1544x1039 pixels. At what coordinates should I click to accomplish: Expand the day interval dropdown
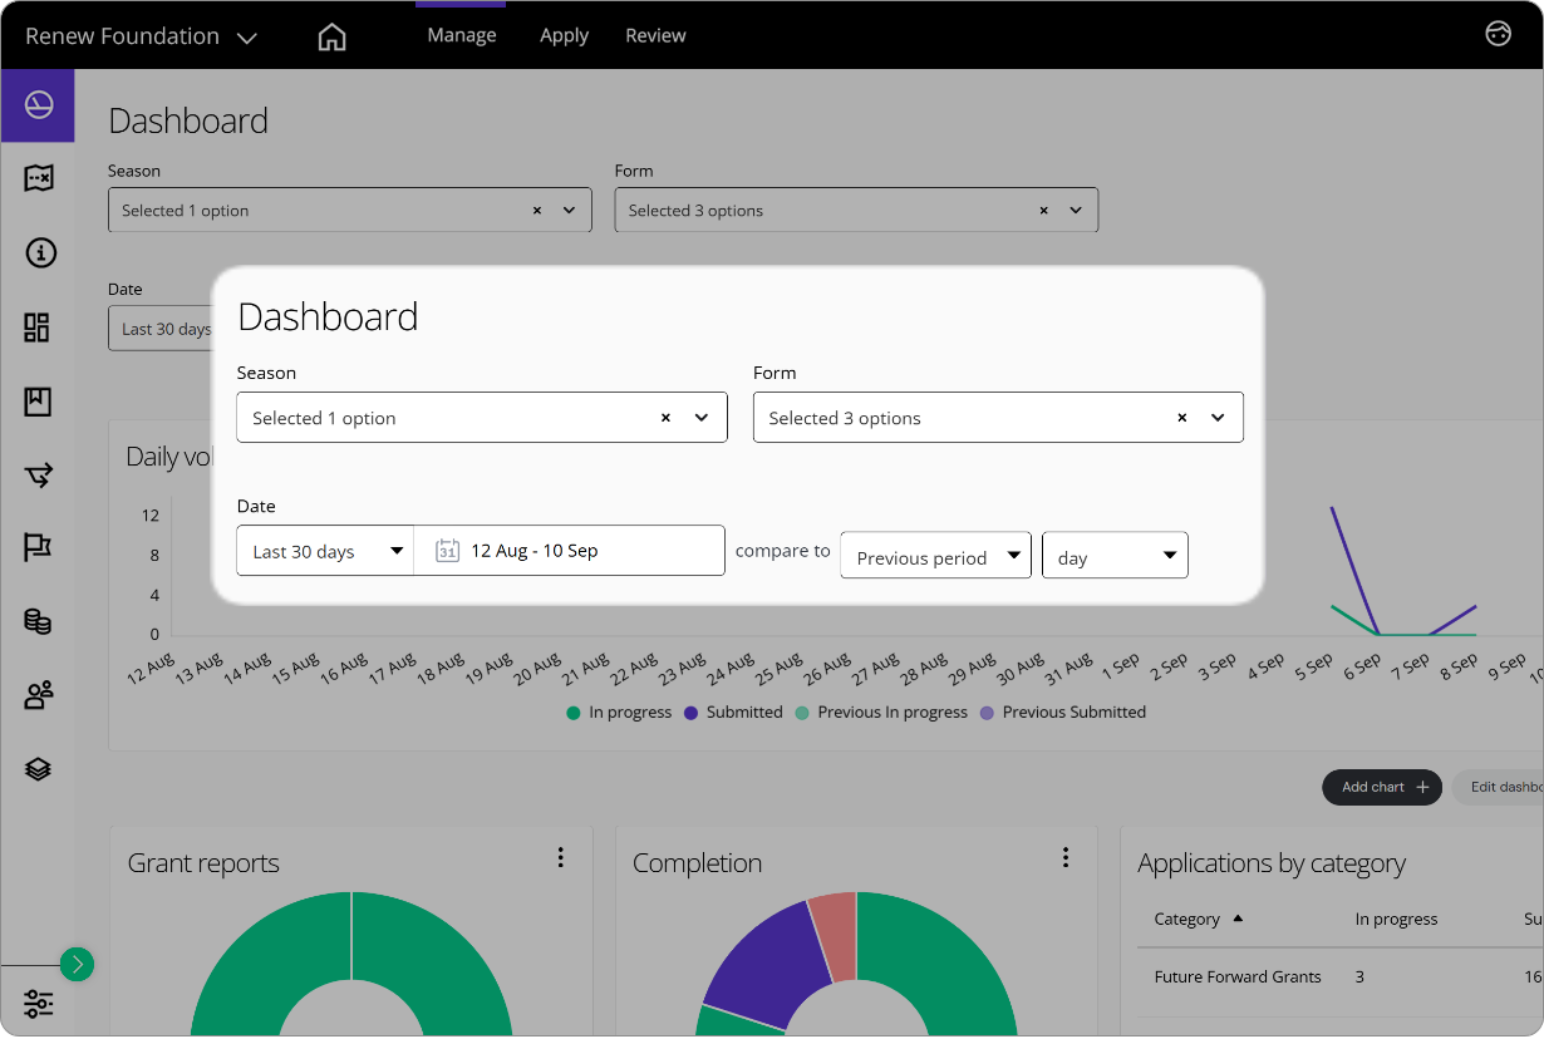(1114, 556)
